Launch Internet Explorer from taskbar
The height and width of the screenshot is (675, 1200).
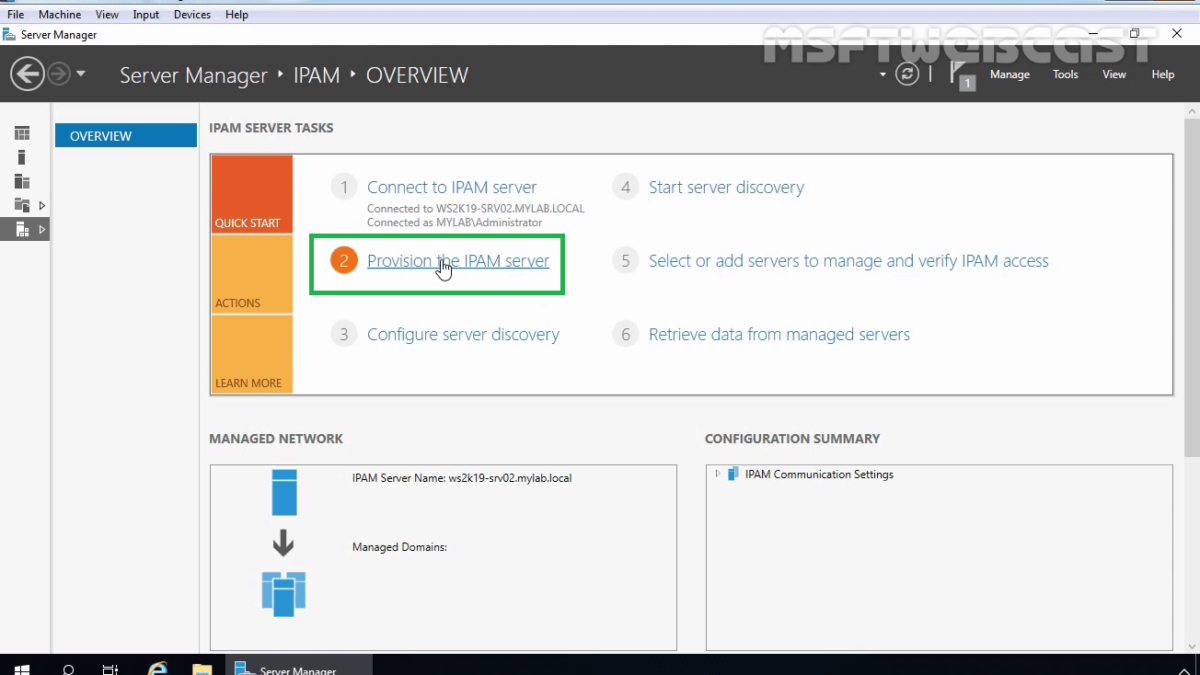click(157, 669)
